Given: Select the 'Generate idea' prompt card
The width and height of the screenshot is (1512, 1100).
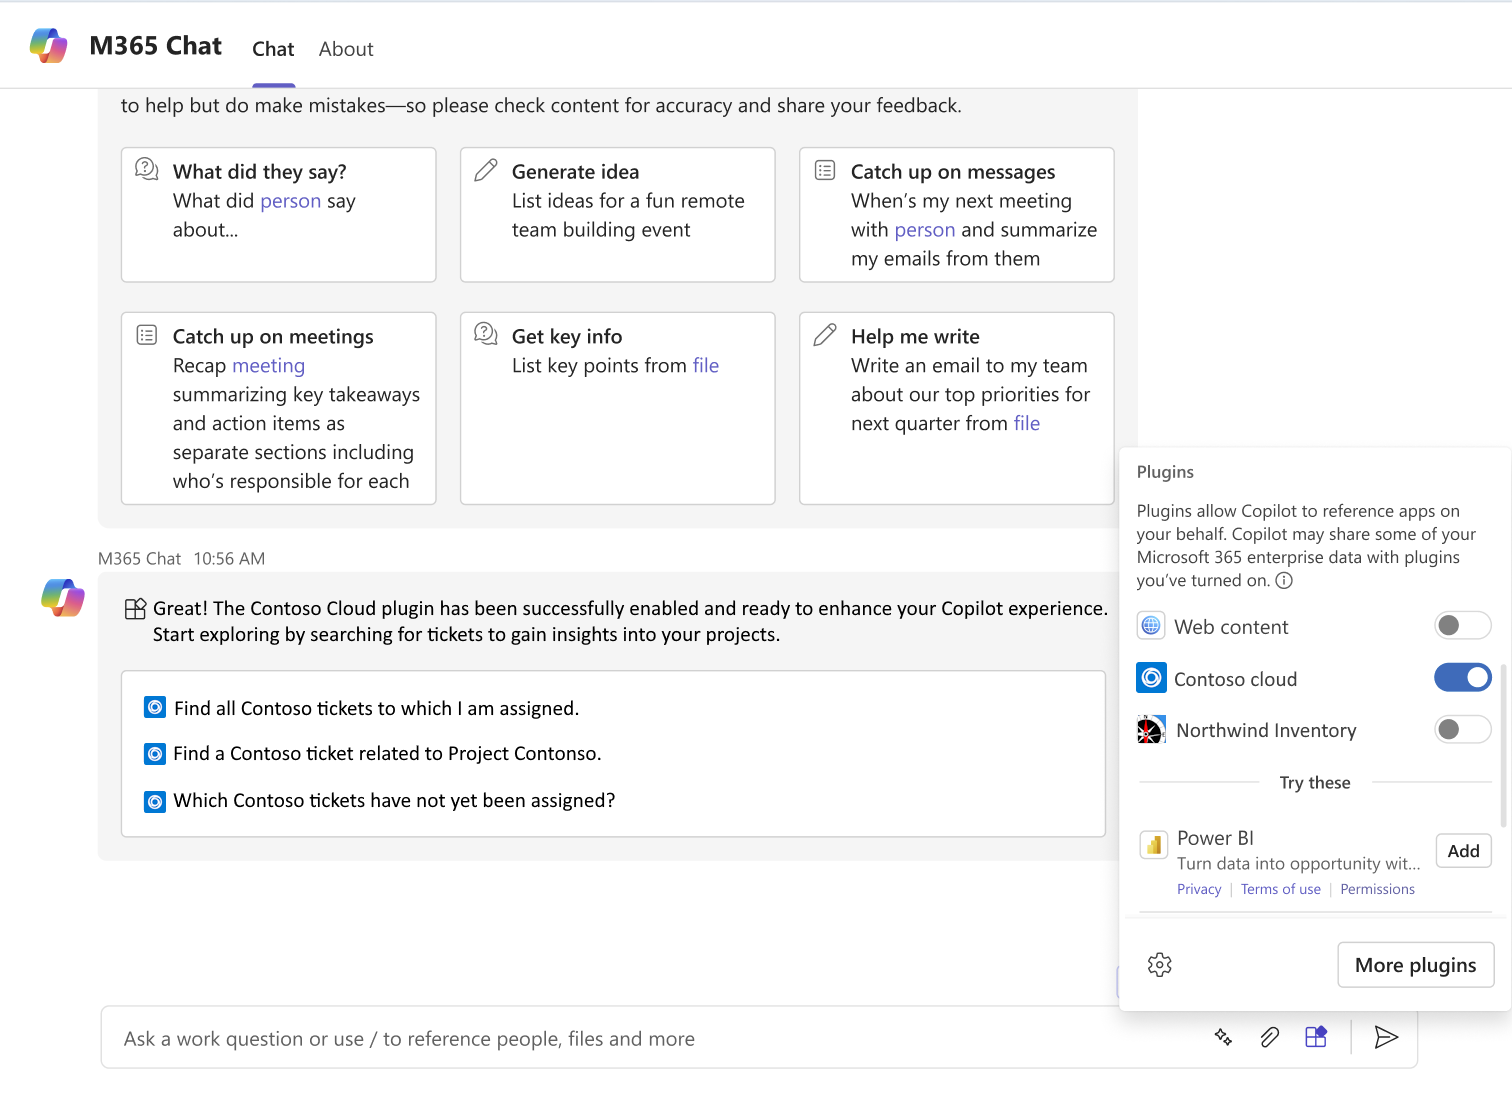Looking at the screenshot, I should pos(617,215).
